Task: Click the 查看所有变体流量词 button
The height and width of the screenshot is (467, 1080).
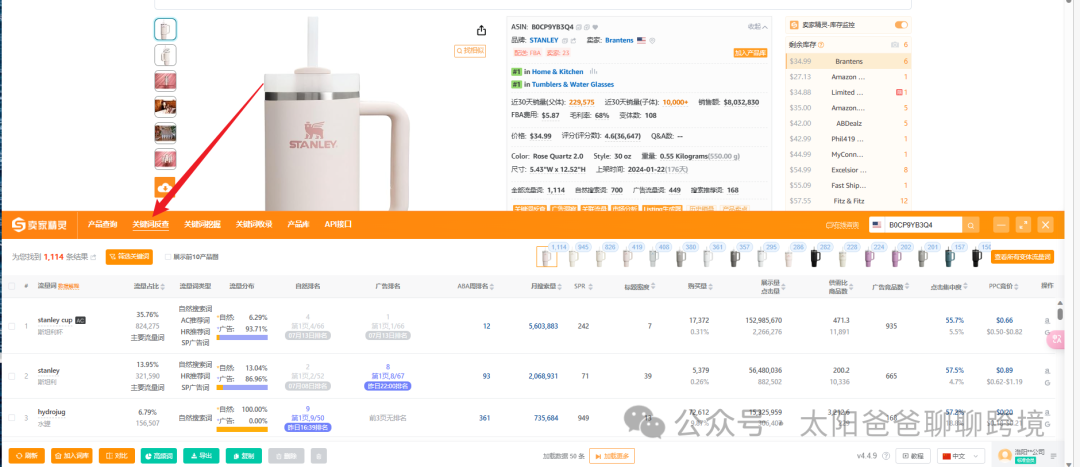Action: pos(1022,257)
